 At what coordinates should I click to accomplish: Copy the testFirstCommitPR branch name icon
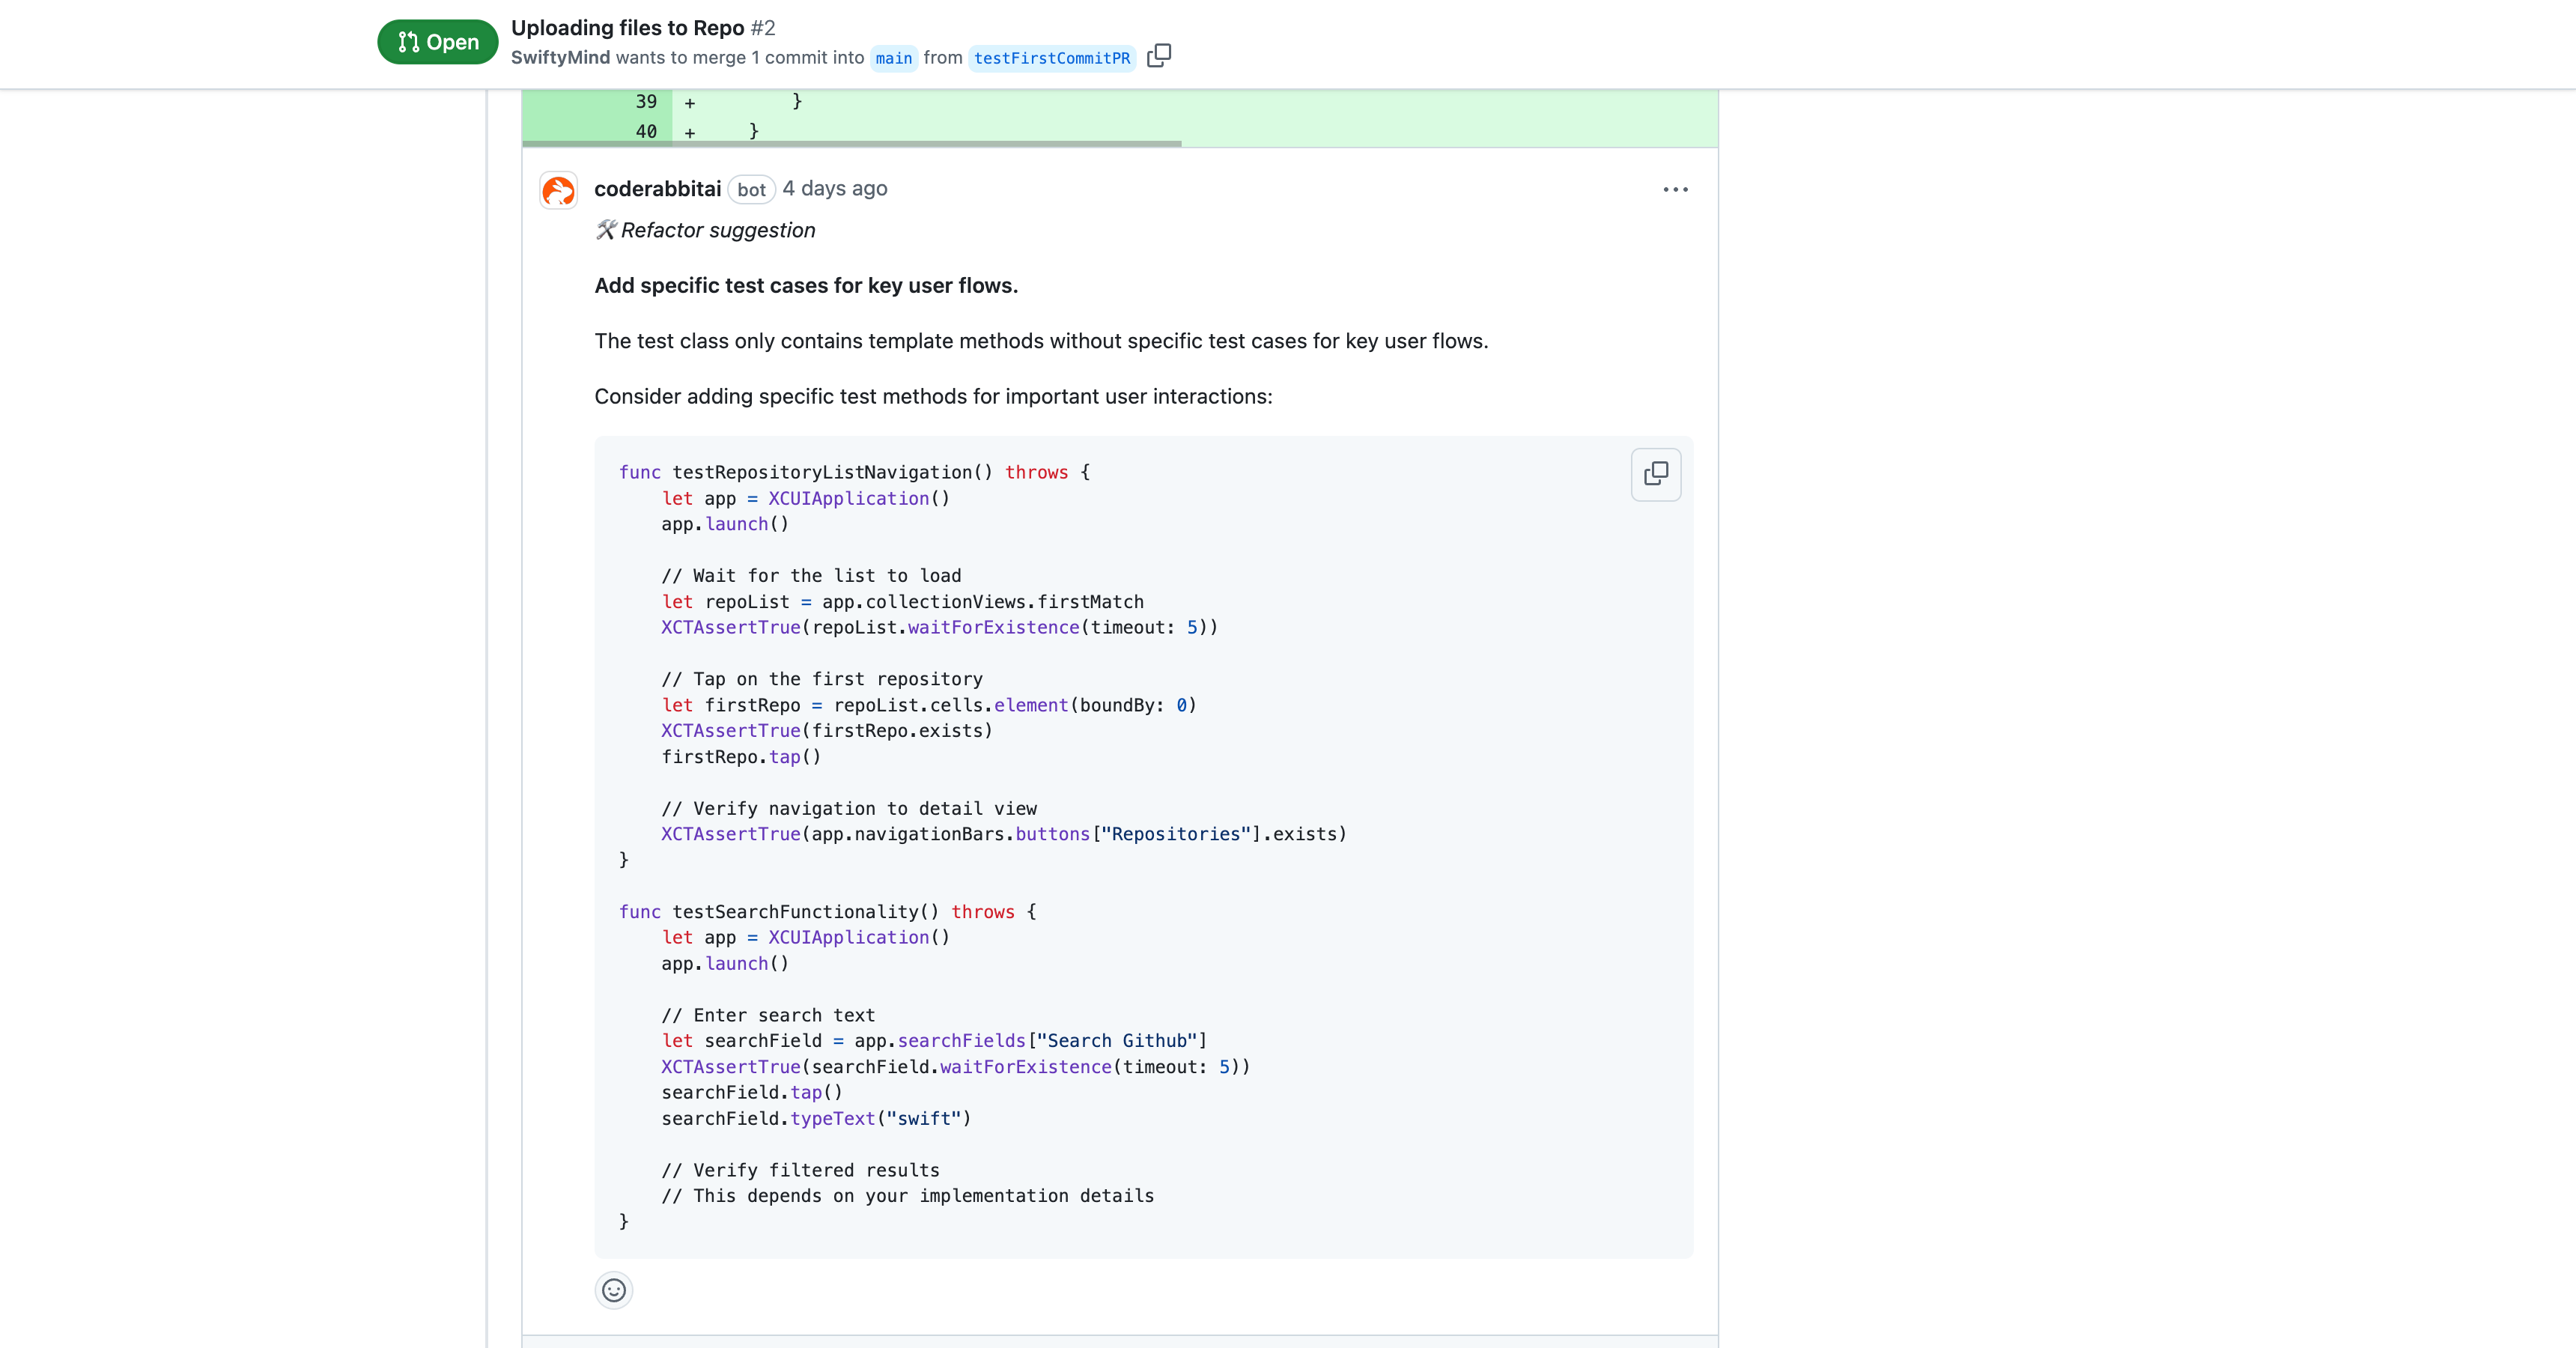pyautogui.click(x=1158, y=56)
